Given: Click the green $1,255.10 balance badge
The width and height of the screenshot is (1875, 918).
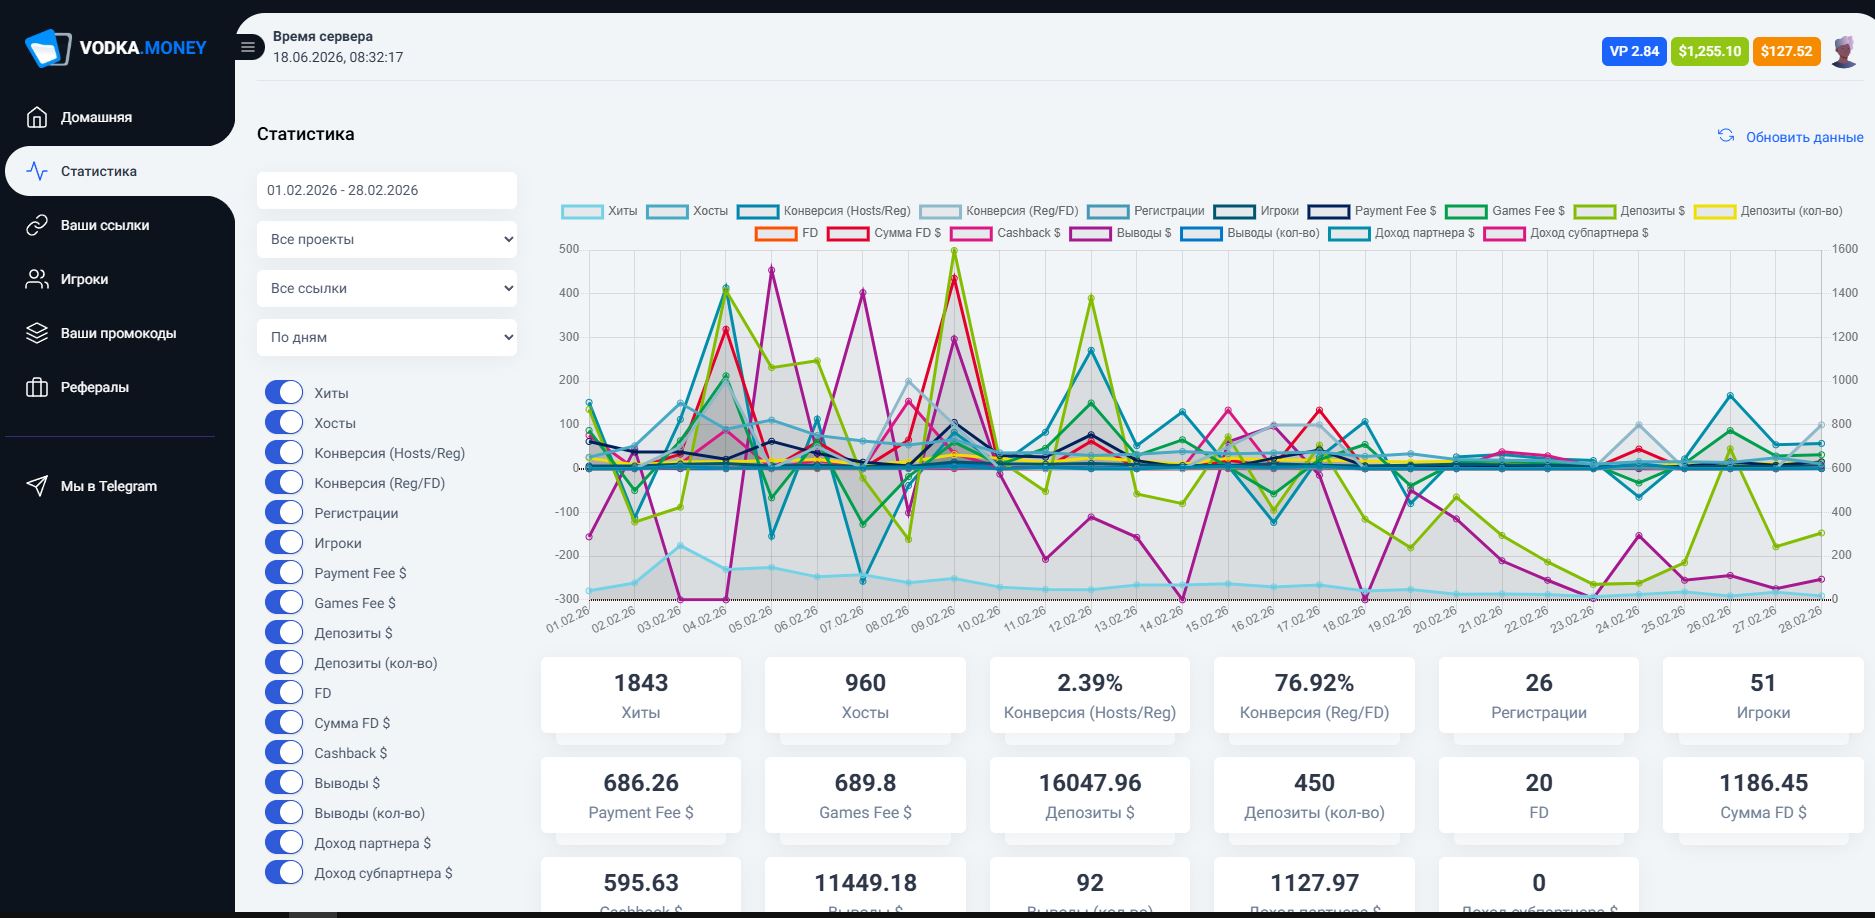Looking at the screenshot, I should click(x=1709, y=51).
